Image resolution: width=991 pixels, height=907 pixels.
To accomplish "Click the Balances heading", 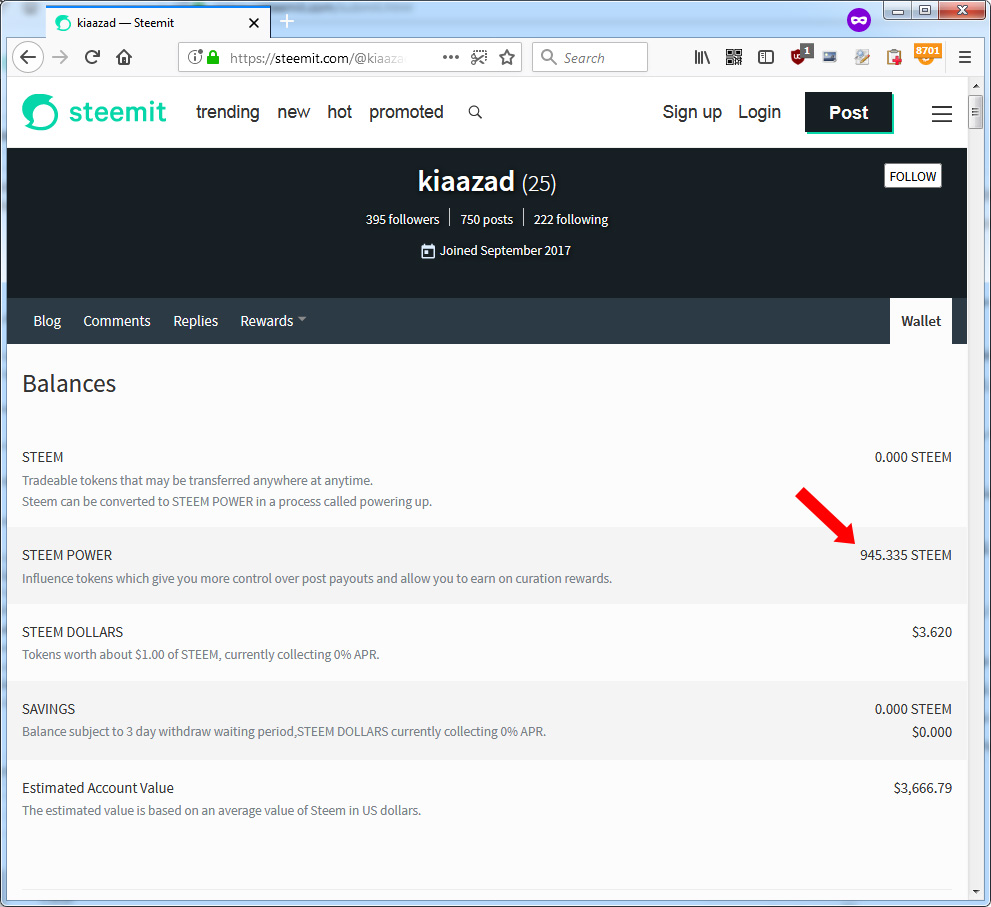I will (x=69, y=384).
